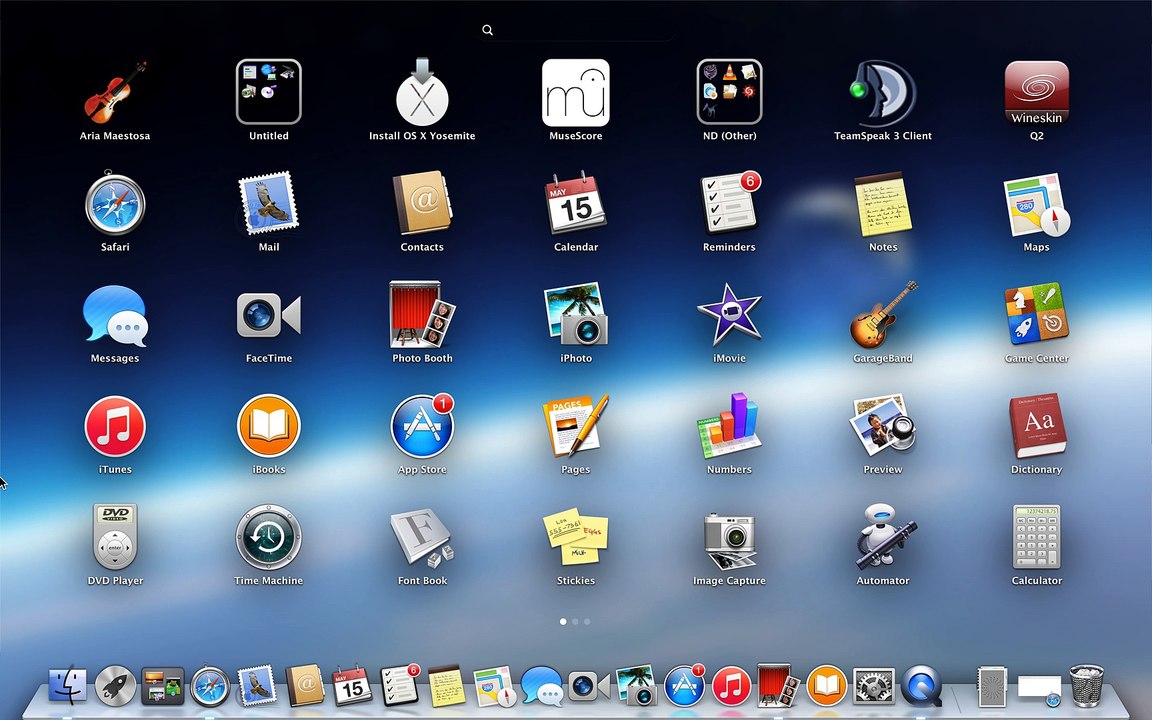Open App Store in the Launchpad grid
The height and width of the screenshot is (720, 1152).
[x=422, y=426]
